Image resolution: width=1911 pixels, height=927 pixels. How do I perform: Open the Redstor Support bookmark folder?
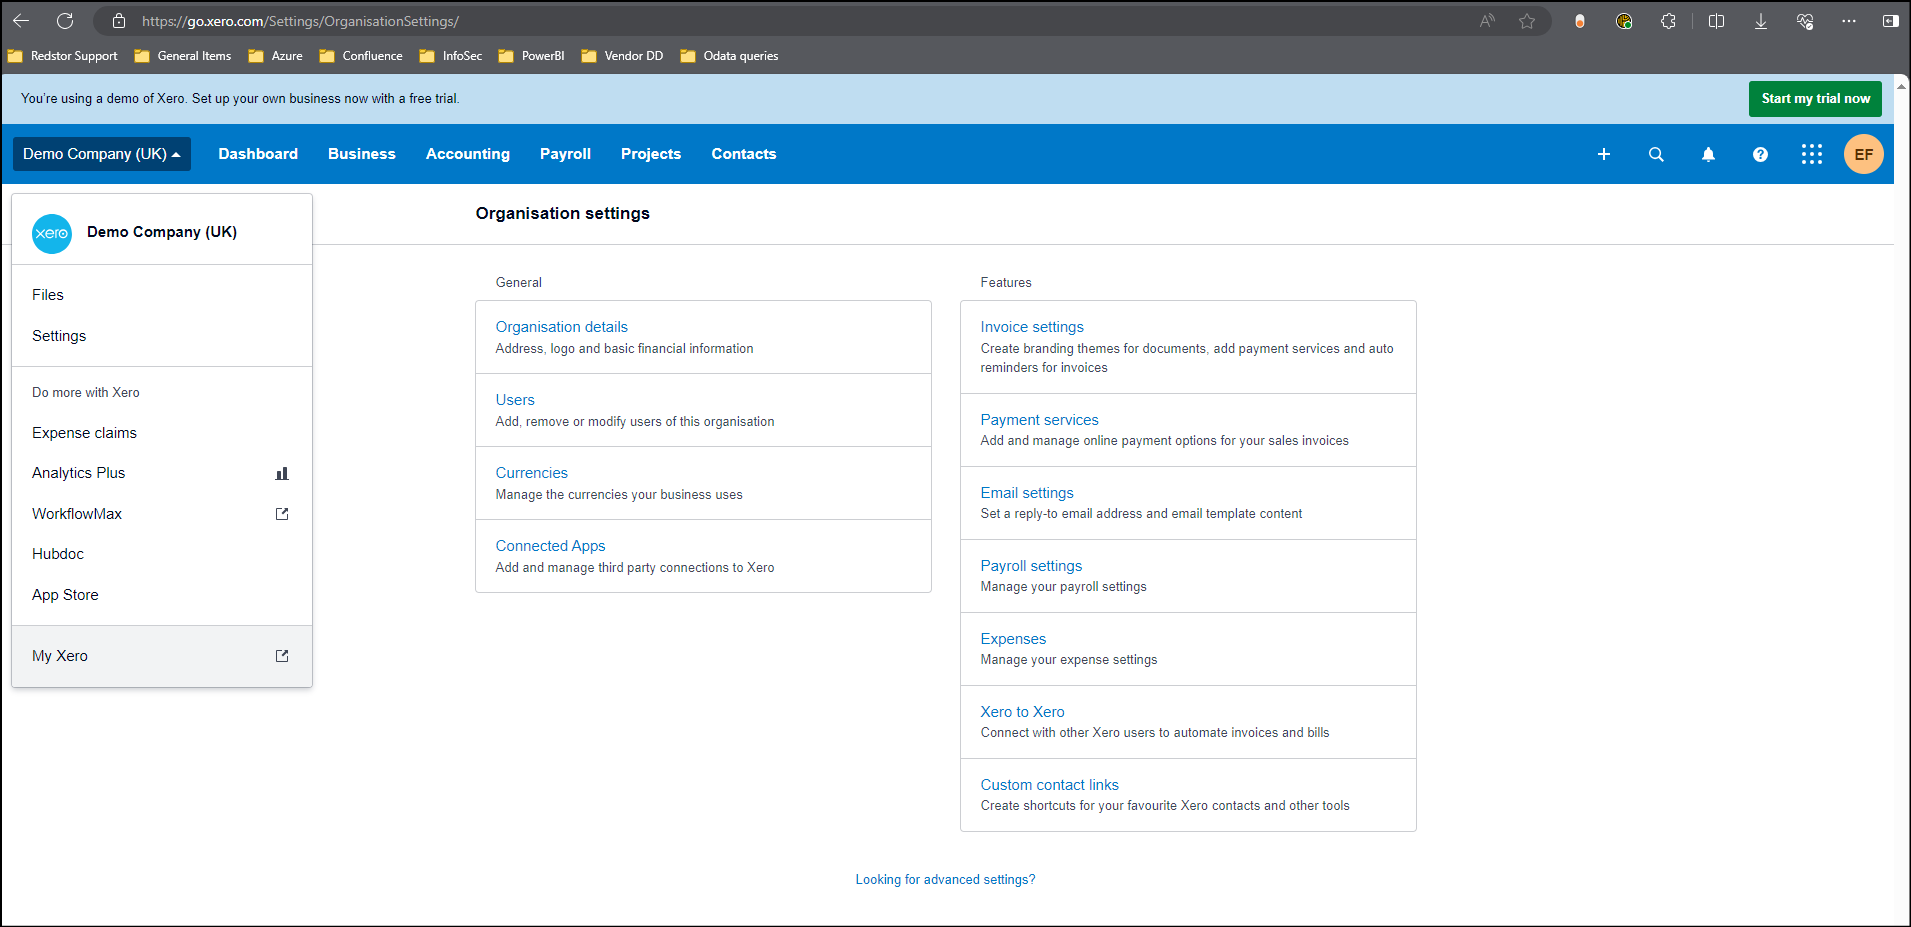pos(63,56)
